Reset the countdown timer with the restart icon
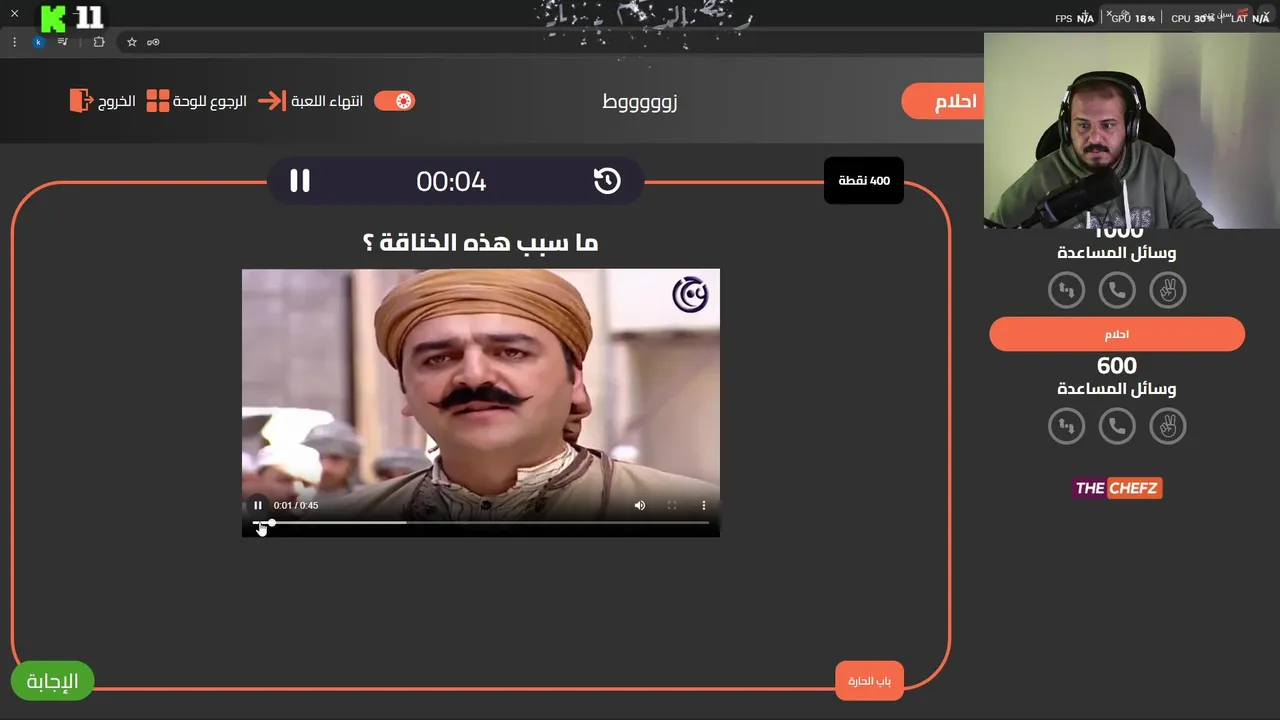Image resolution: width=1280 pixels, height=720 pixels. 607,181
